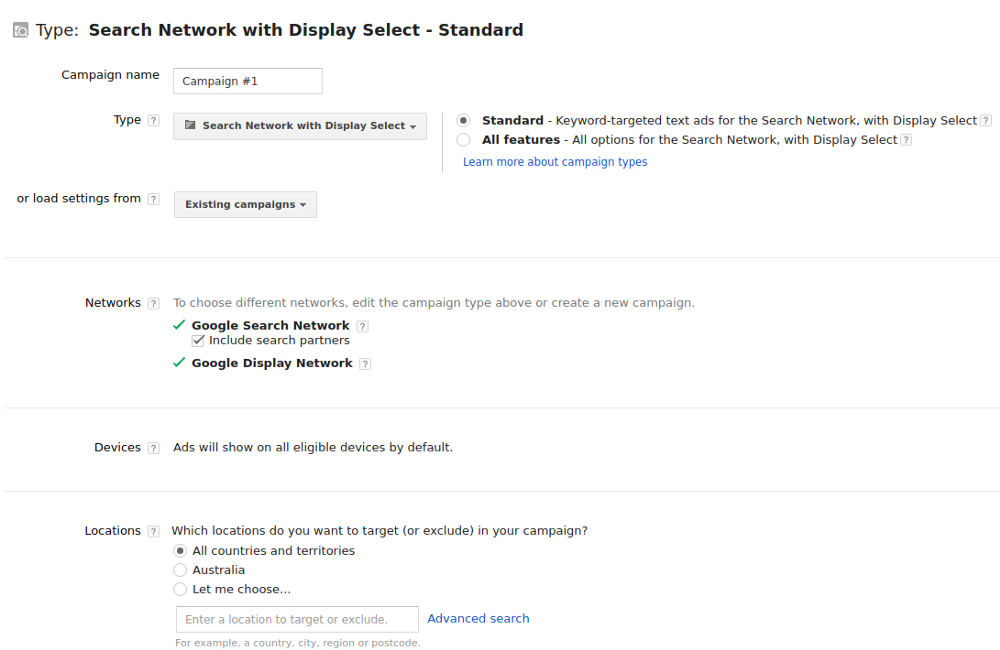Screen dimensions: 1000x650
Task: Click help icon next to Google Search Network
Action: [362, 326]
